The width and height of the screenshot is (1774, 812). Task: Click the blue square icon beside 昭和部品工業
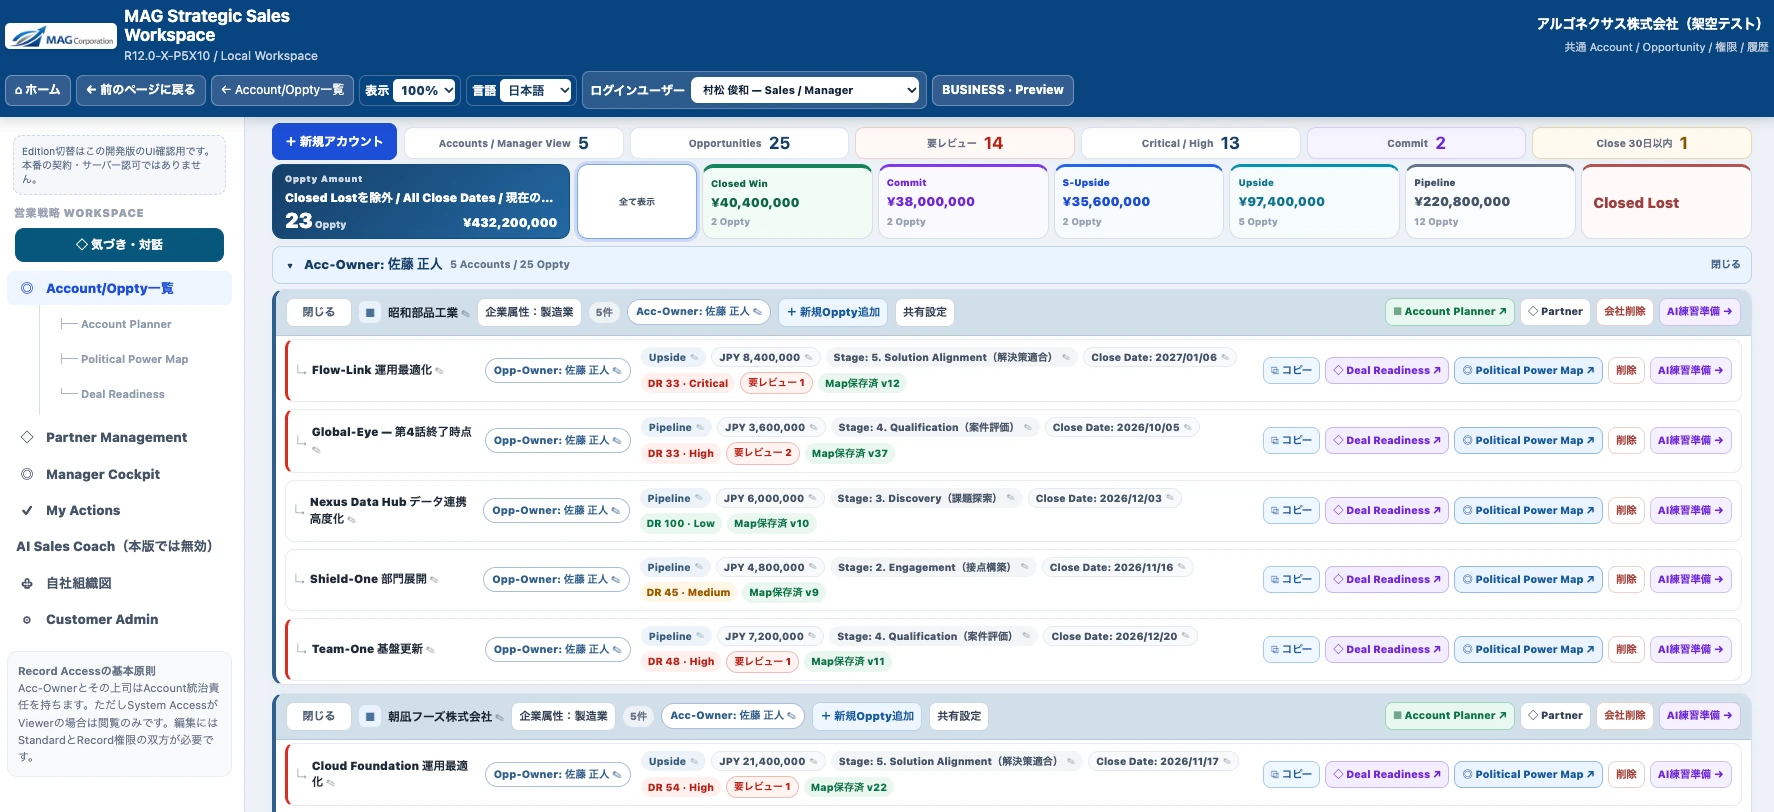tap(370, 313)
